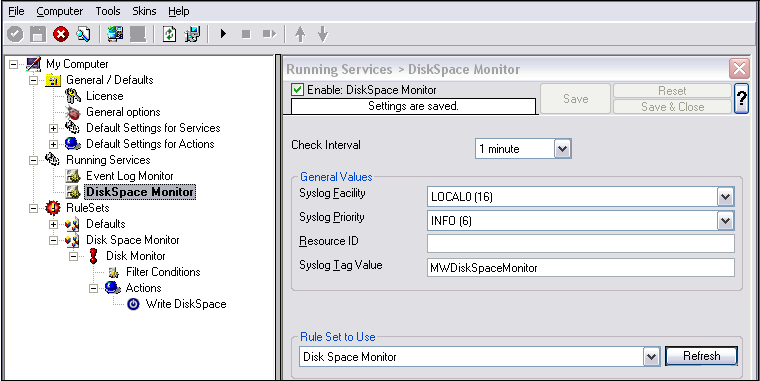Open the question mark help button

click(741, 98)
